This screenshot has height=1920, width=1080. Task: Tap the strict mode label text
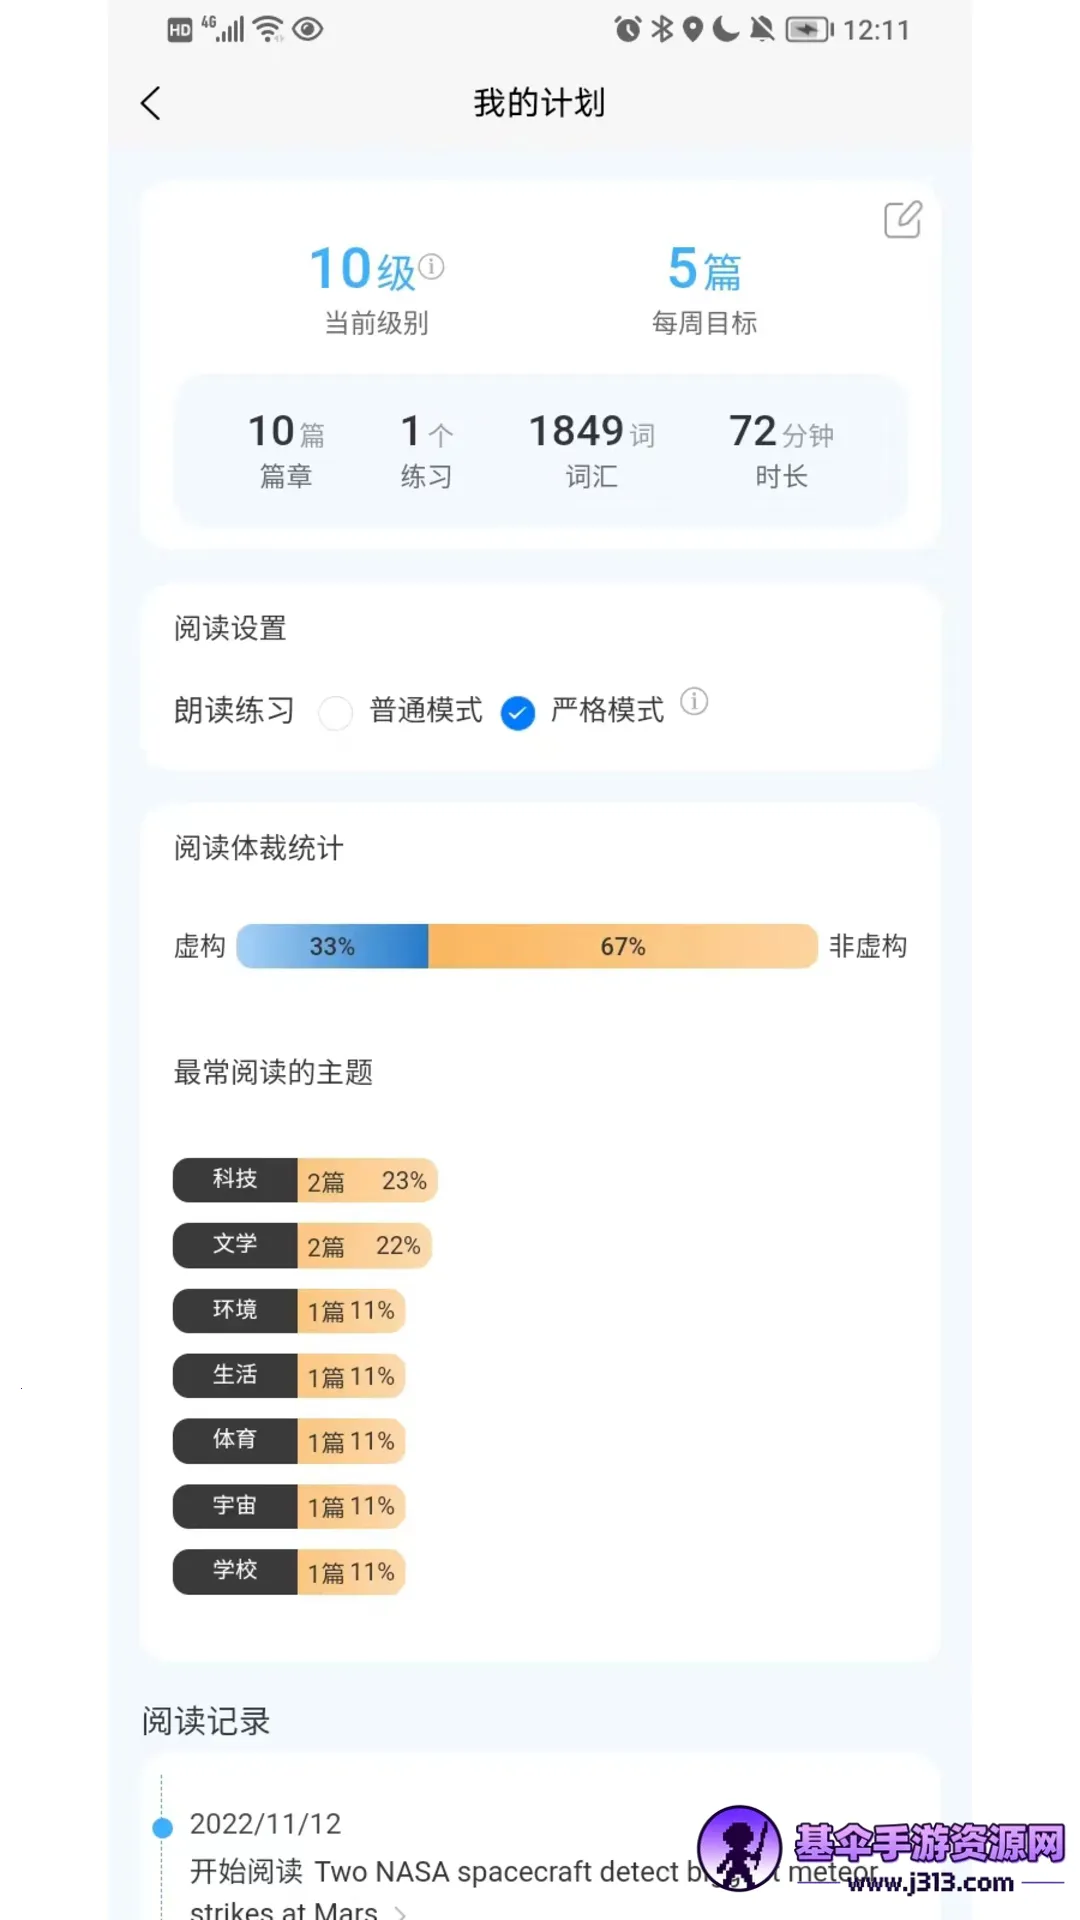[x=607, y=711]
